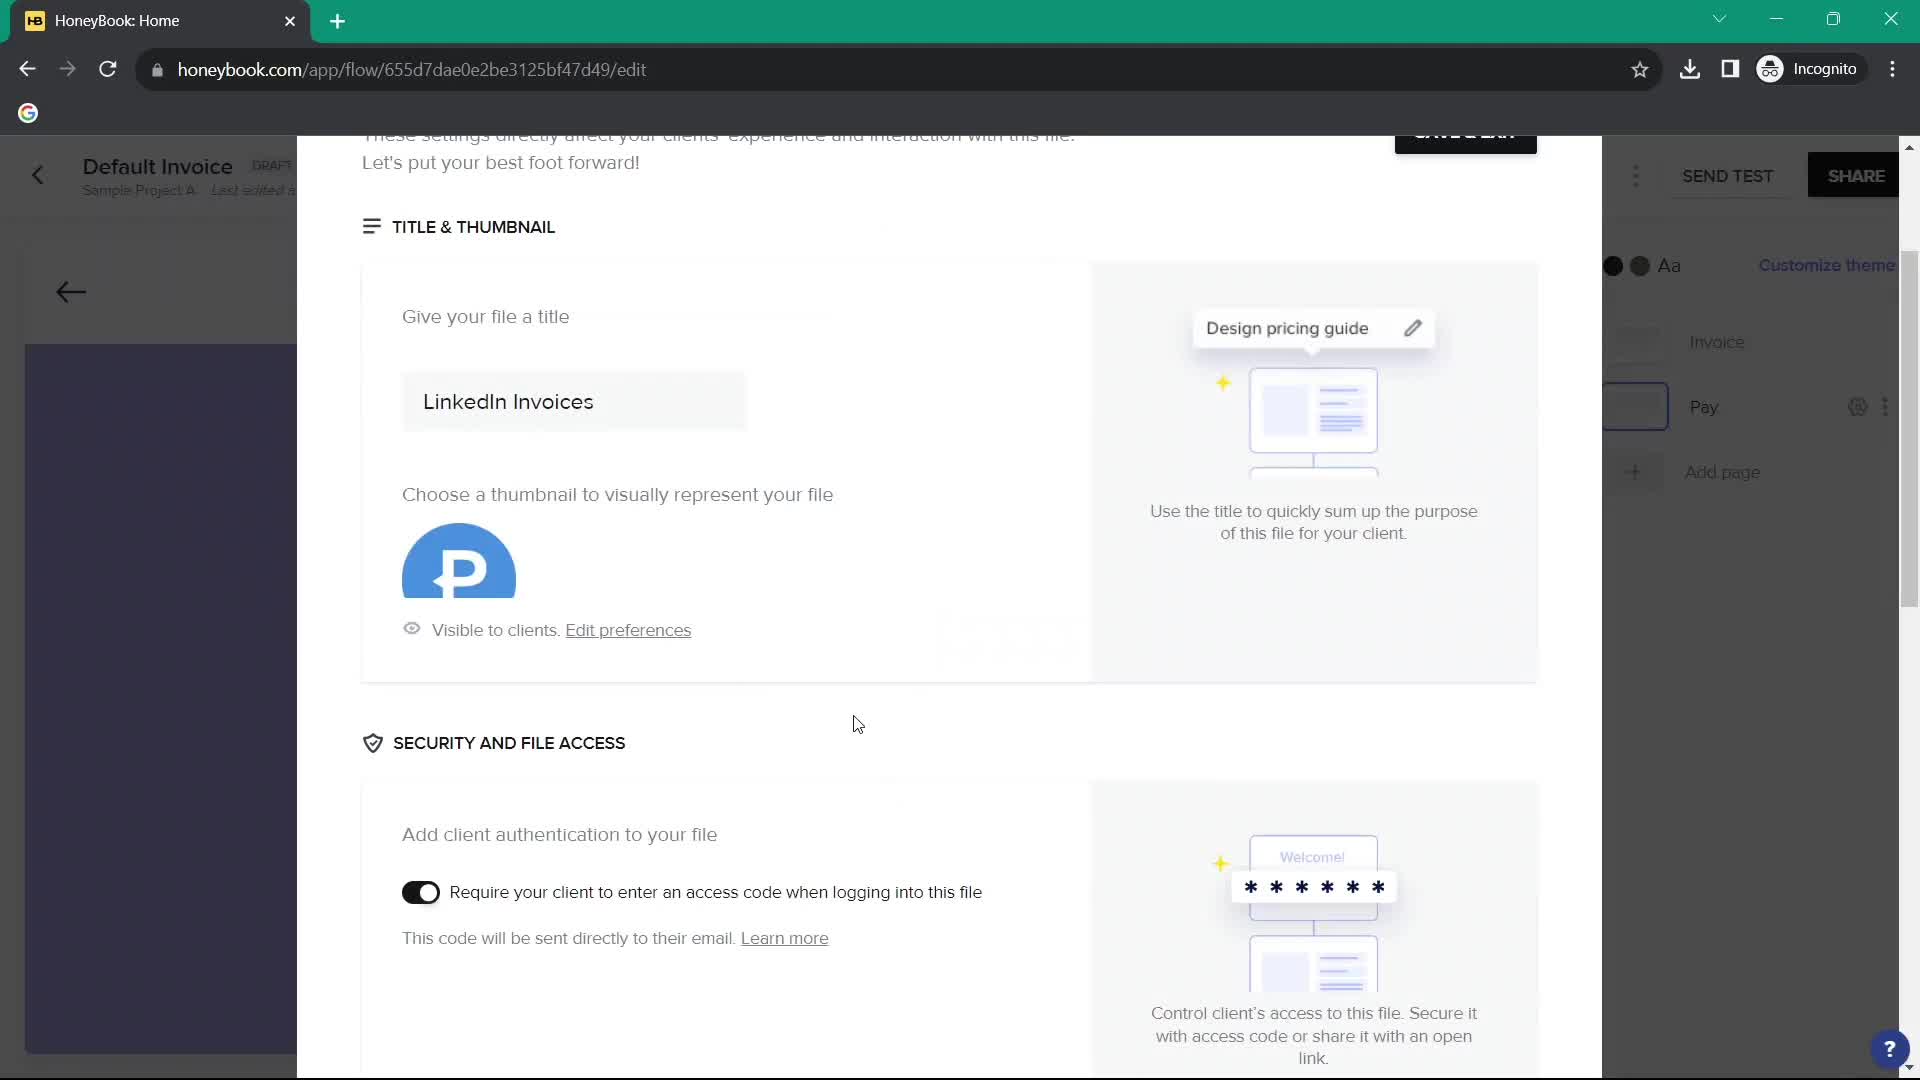Click the eye visibility icon next to Visible to clients
Image resolution: width=1920 pixels, height=1080 pixels.
click(411, 629)
